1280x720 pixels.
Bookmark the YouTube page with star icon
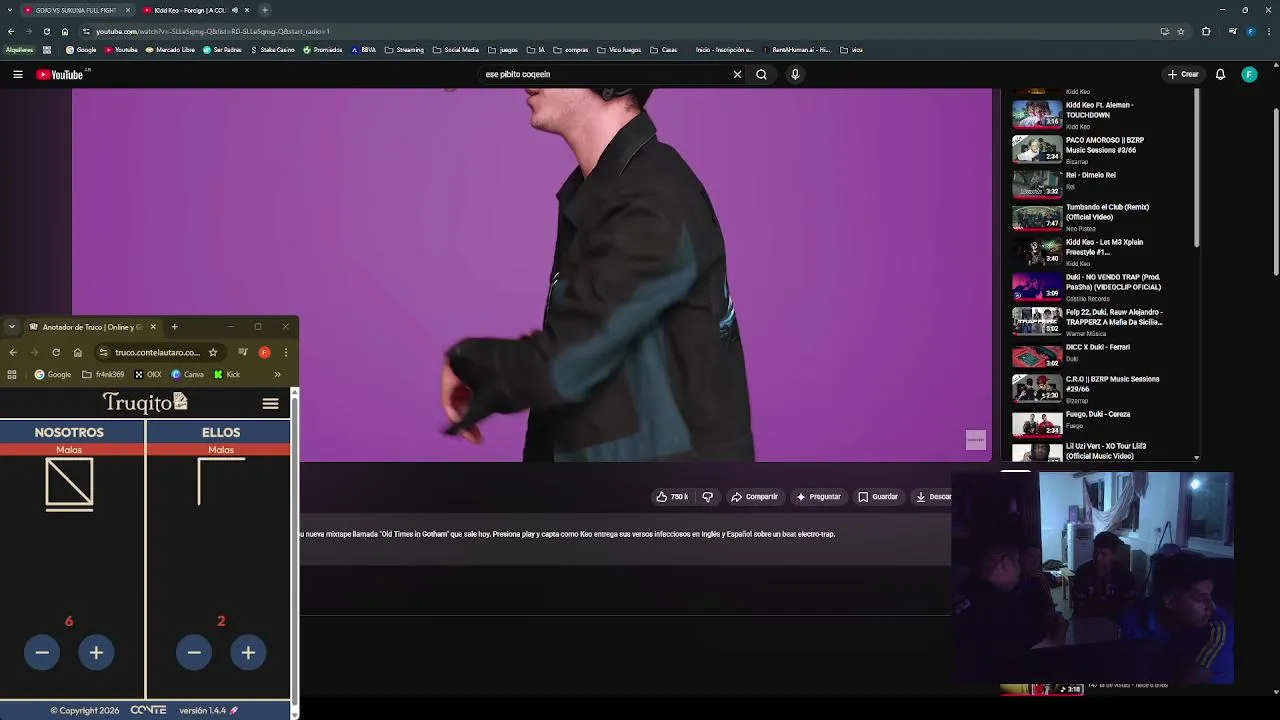[1181, 31]
